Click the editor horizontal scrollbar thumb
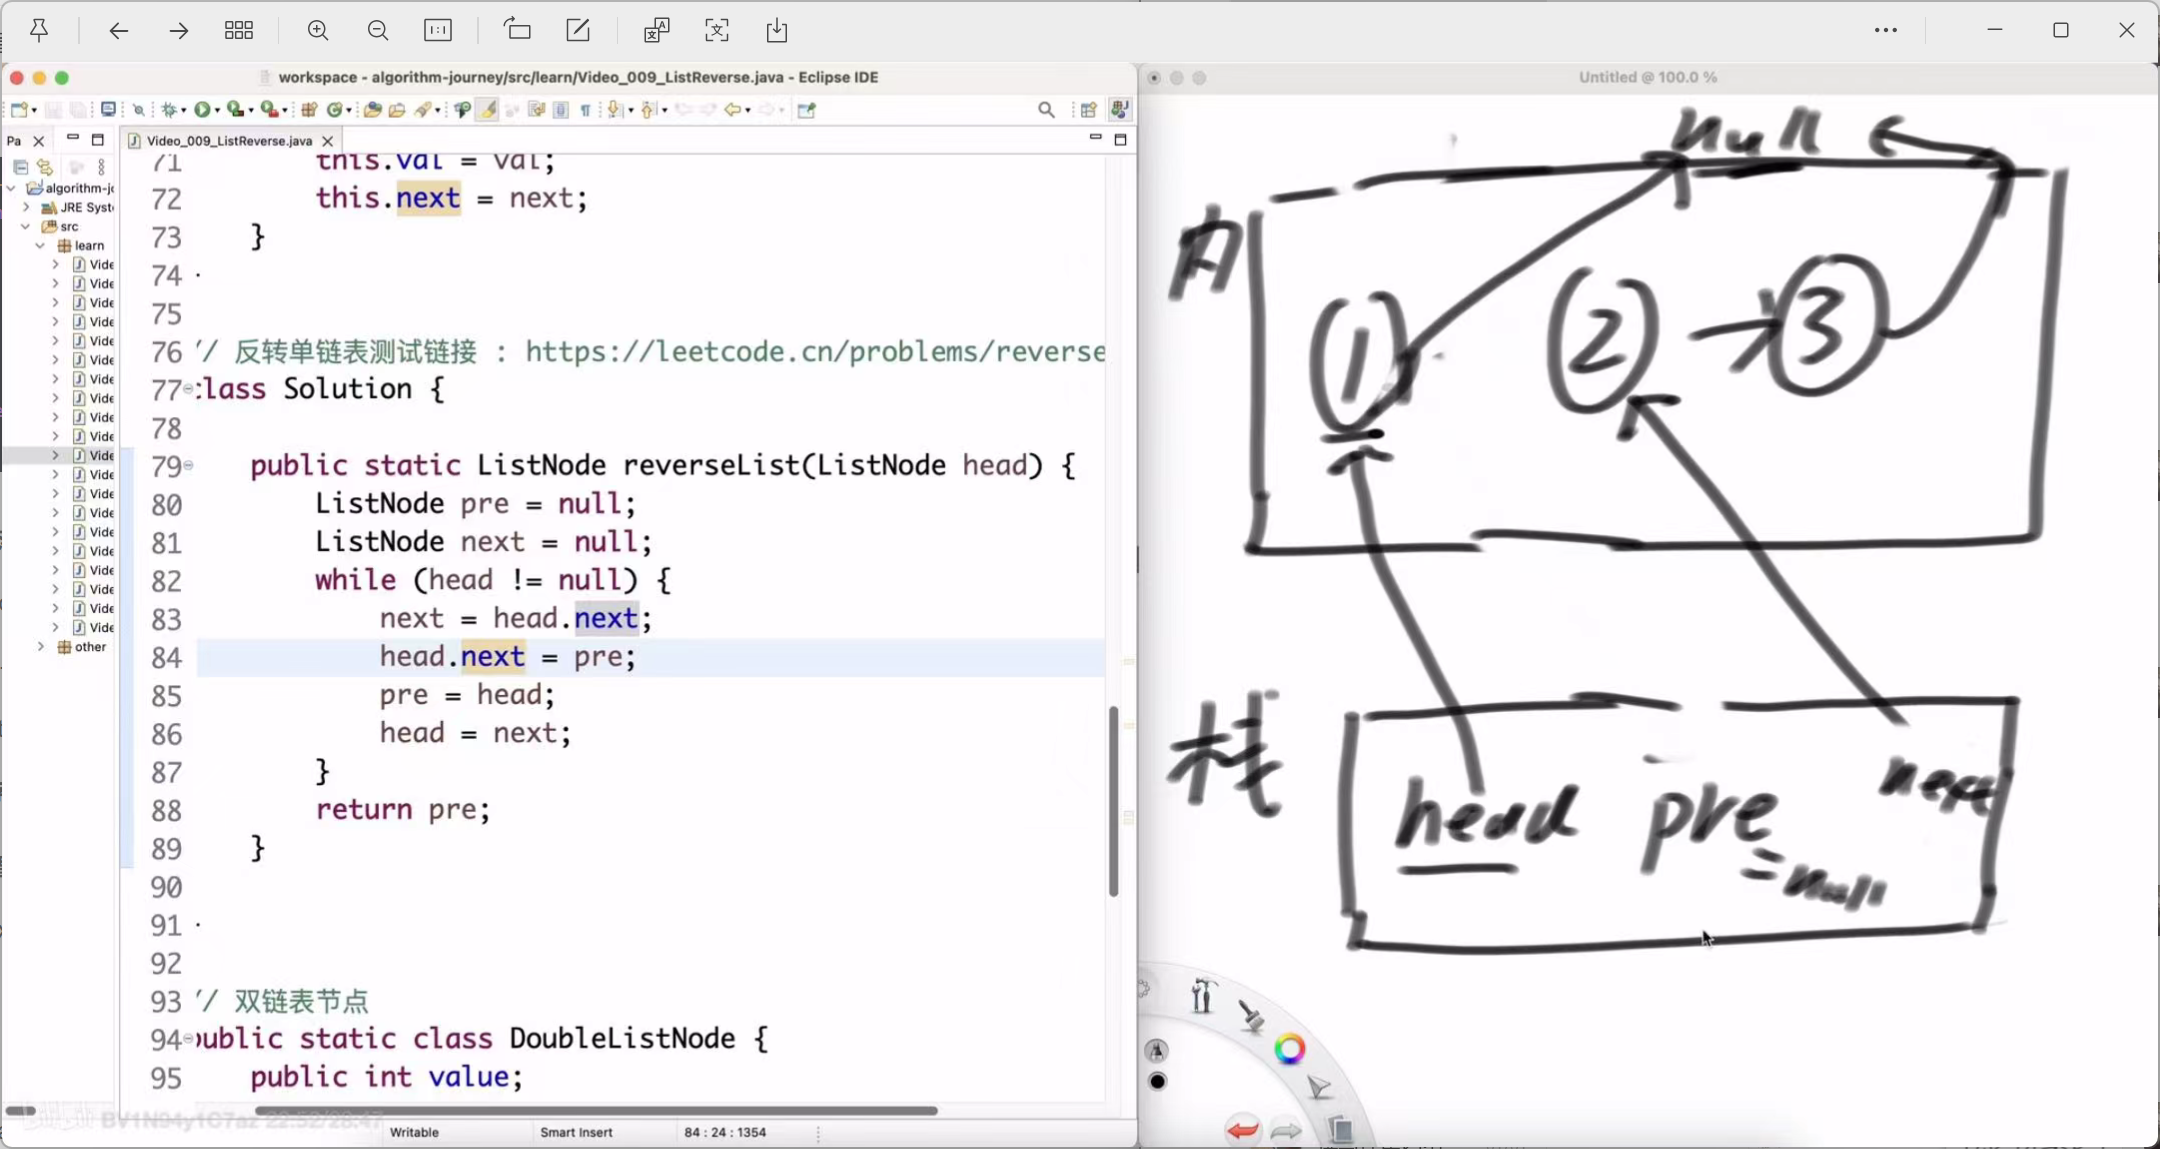The height and width of the screenshot is (1149, 2160). tap(596, 1110)
